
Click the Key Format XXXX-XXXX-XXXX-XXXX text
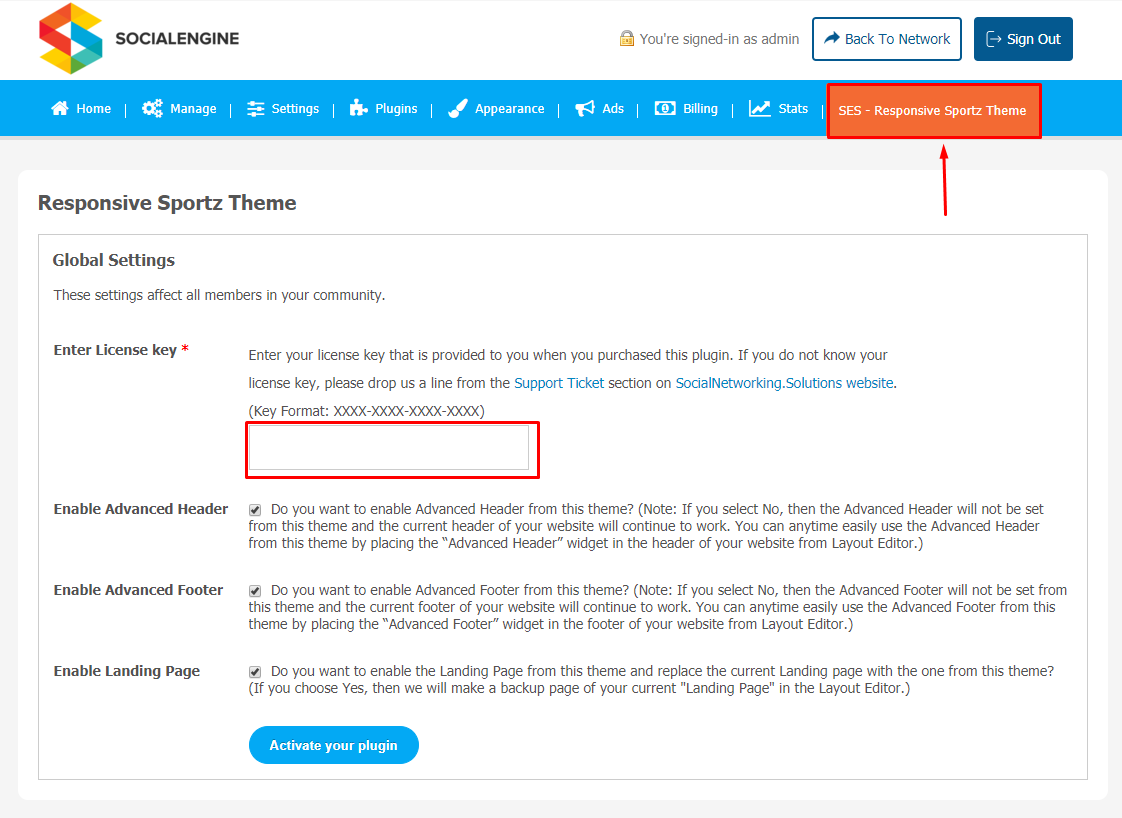click(x=366, y=411)
